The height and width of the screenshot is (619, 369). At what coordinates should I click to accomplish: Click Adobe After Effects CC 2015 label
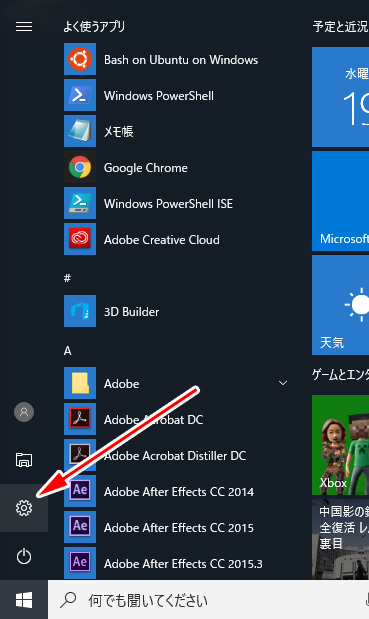click(179, 527)
